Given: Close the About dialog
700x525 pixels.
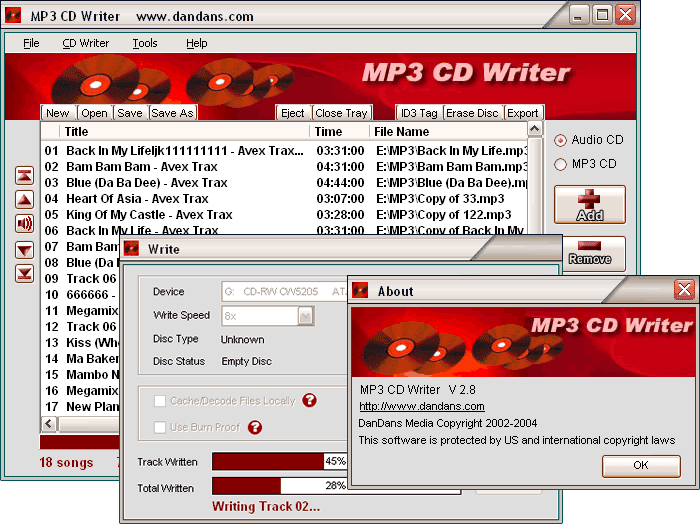Looking at the screenshot, I should (684, 289).
